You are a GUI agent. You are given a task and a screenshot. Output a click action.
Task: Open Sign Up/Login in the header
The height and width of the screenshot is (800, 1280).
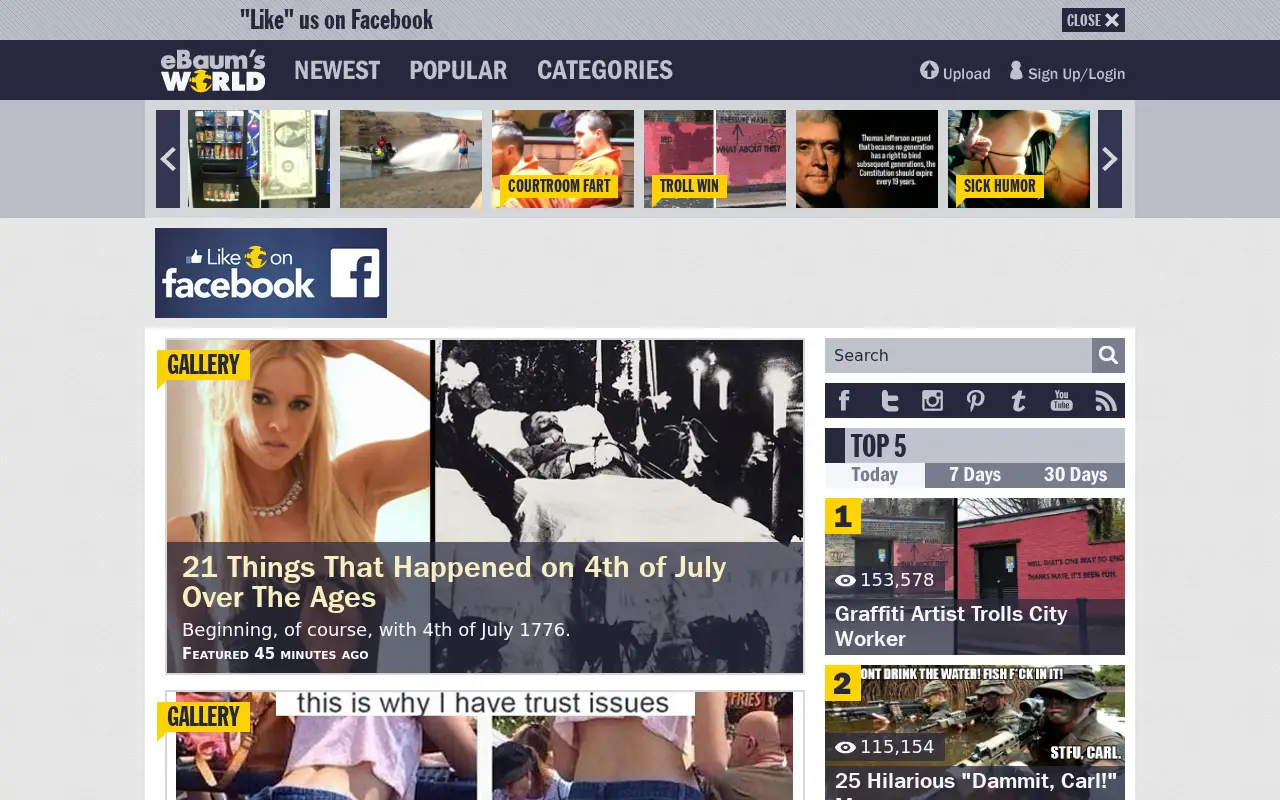click(1067, 72)
